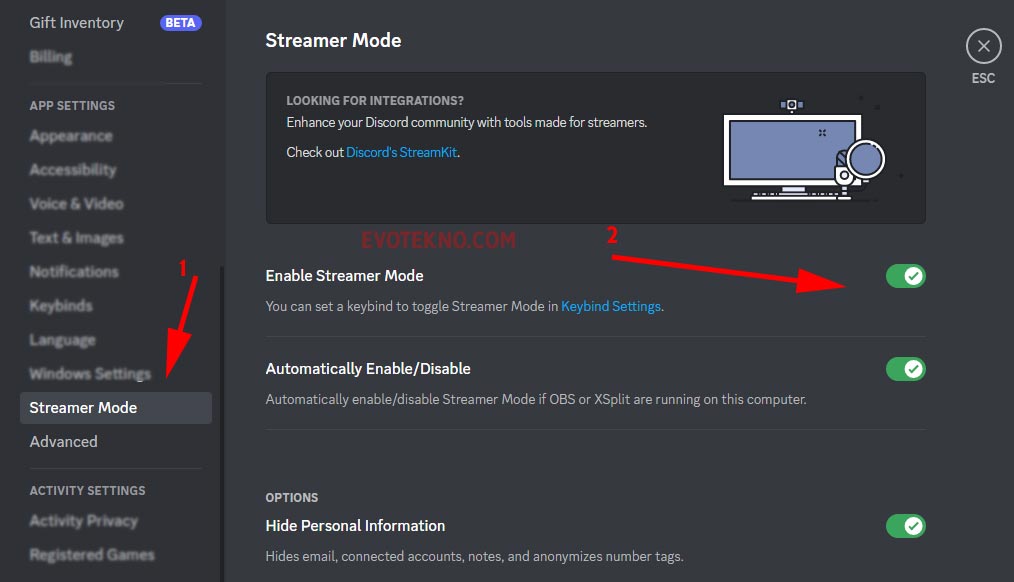The image size is (1014, 582).
Task: Open Accessibility settings
Action: point(73,169)
